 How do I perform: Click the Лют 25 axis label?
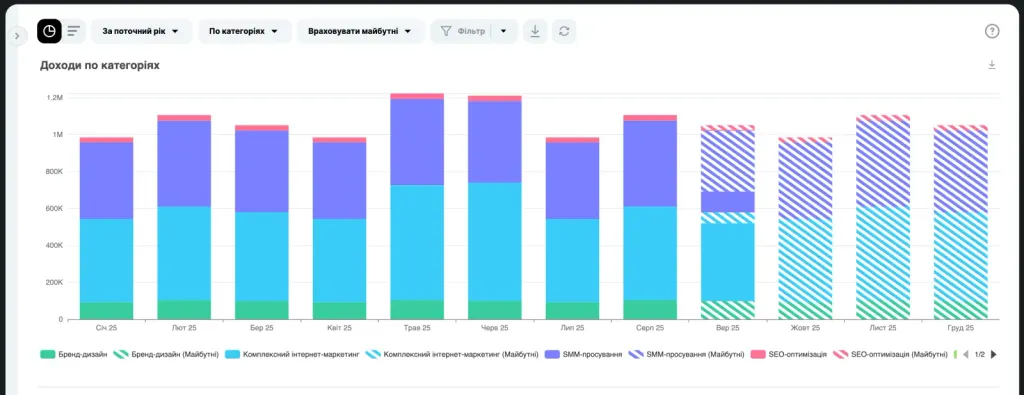[184, 328]
